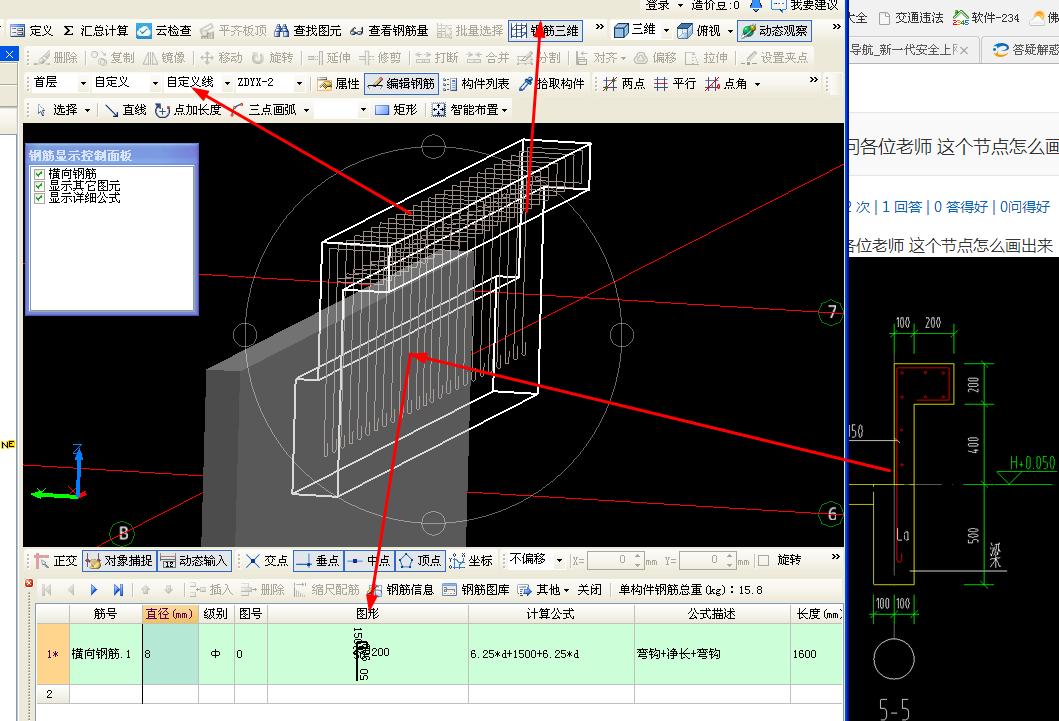Screen dimensions: 1059x721
Task: Open 软件-234 browser bookmark
Action: coord(986,18)
